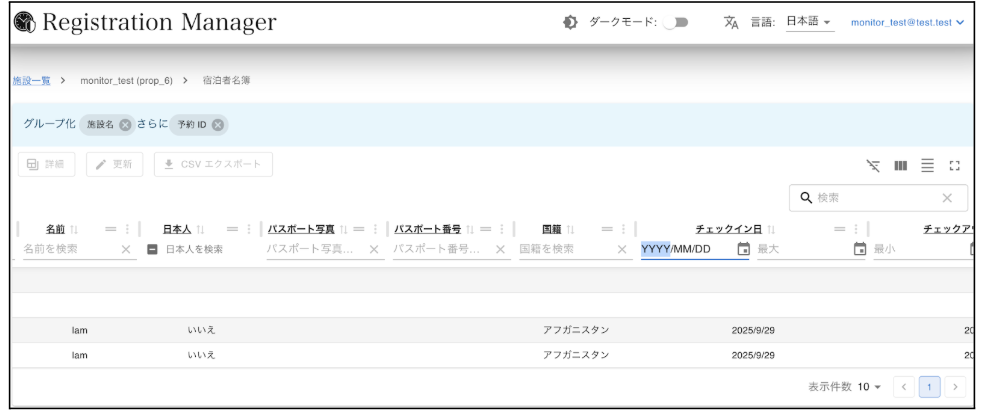
Task: Click into the global 検索 search field
Action: [870, 198]
